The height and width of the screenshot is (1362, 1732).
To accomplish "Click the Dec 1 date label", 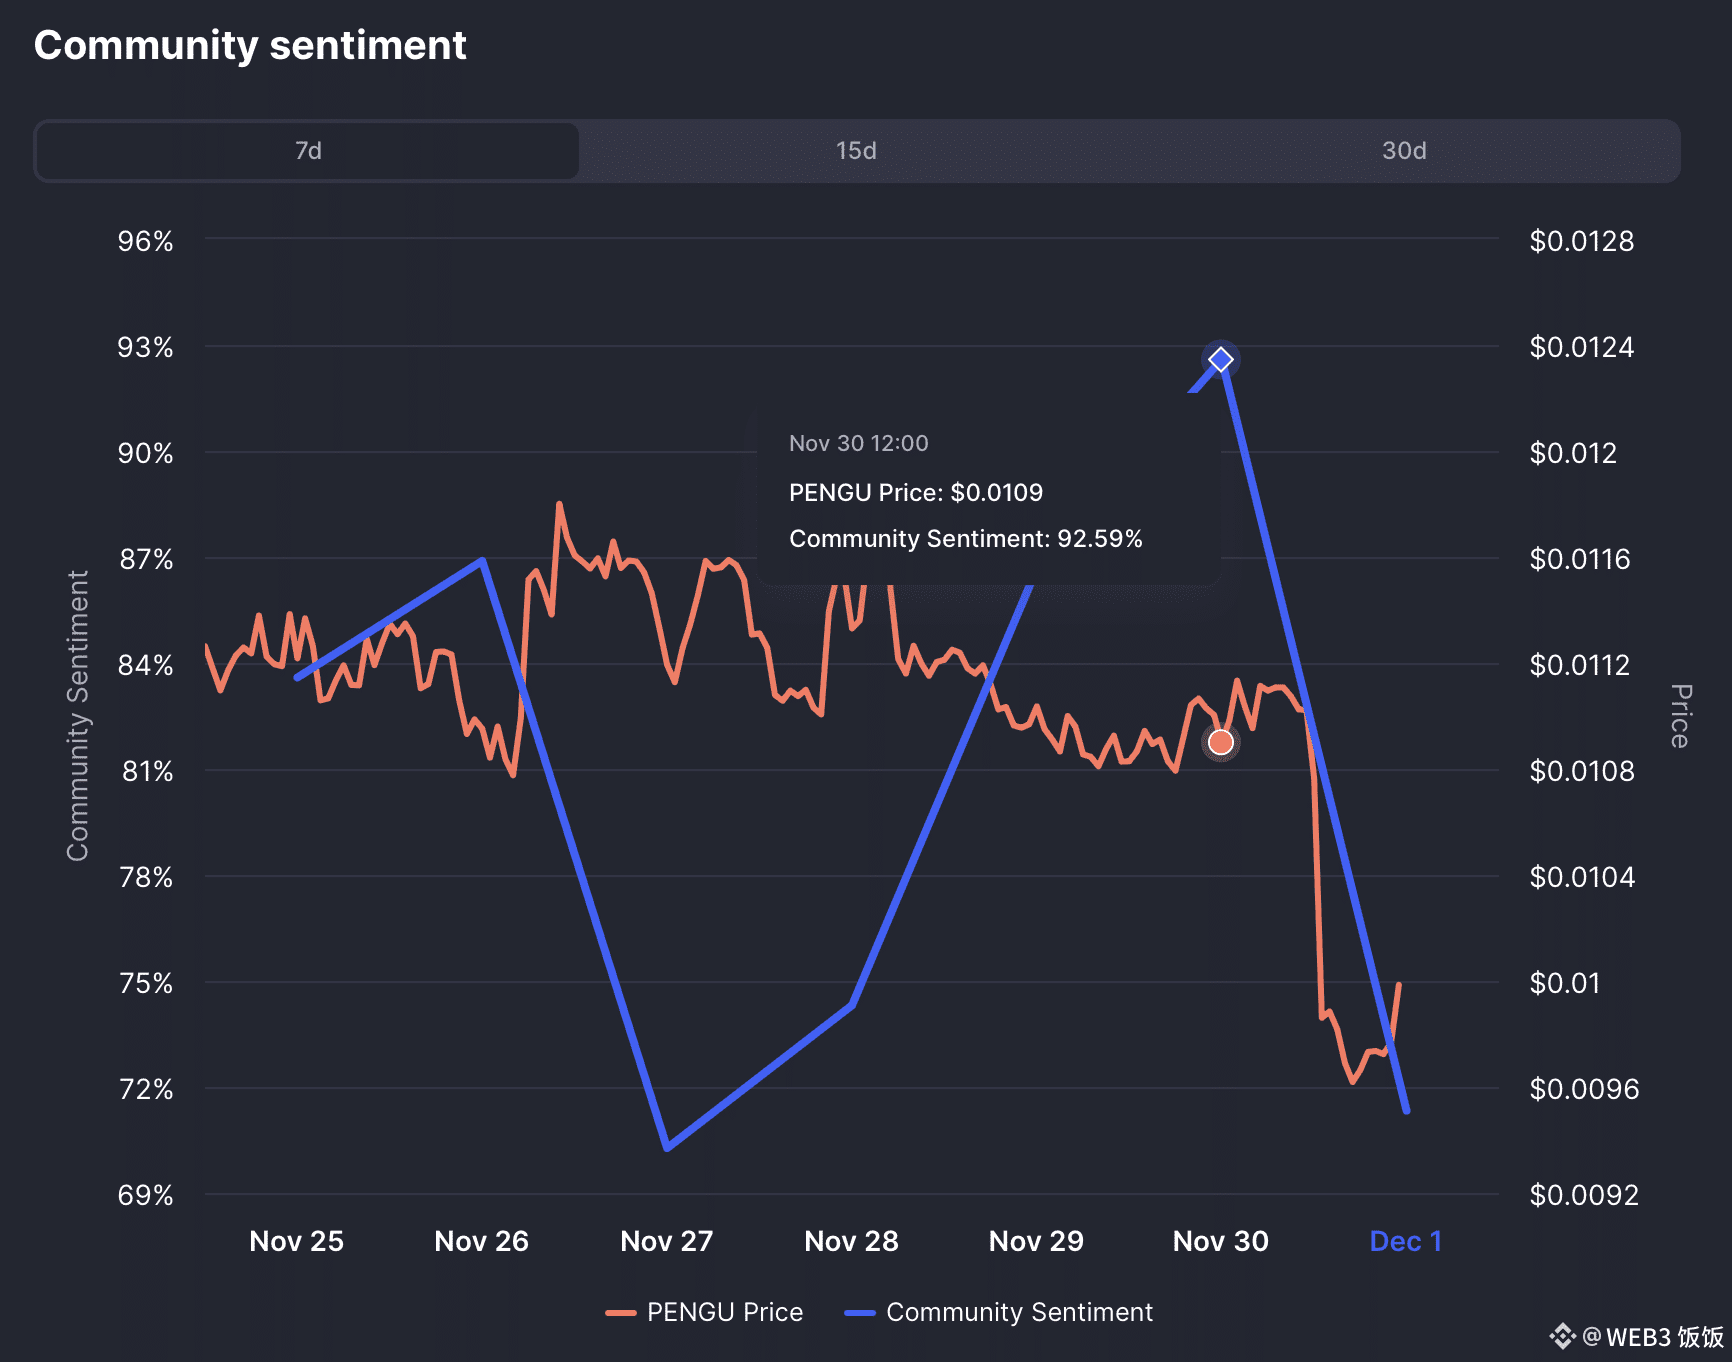I will pos(1405,1241).
